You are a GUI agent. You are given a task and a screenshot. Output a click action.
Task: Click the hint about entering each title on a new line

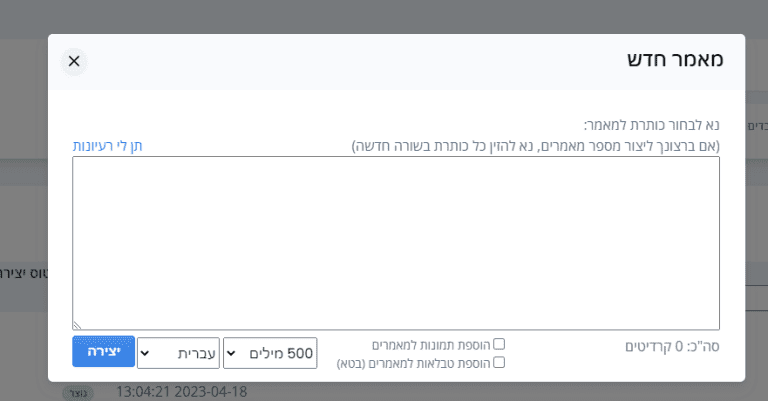coord(536,146)
